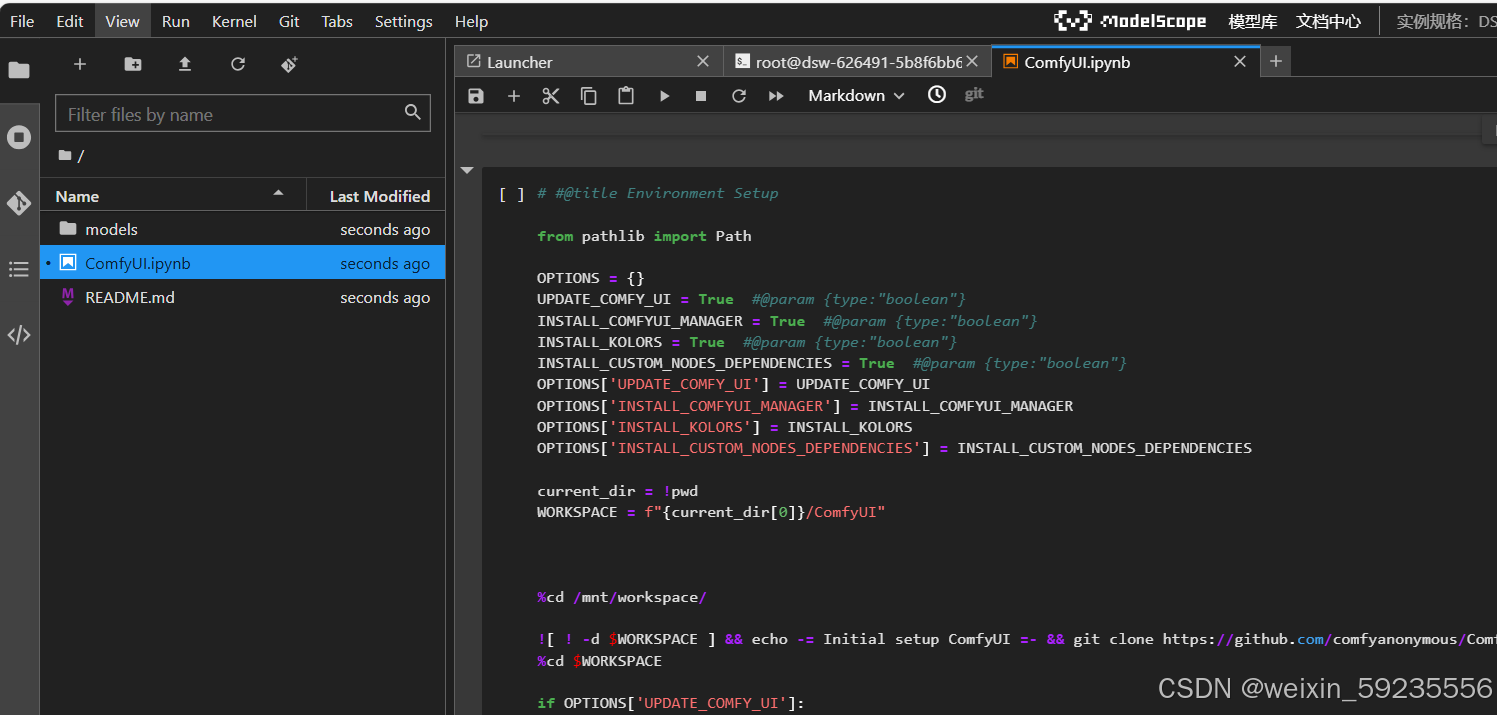Viewport: 1497px width, 715px height.
Task: Click the Git clone icon in file browser
Action: [x=289, y=64]
